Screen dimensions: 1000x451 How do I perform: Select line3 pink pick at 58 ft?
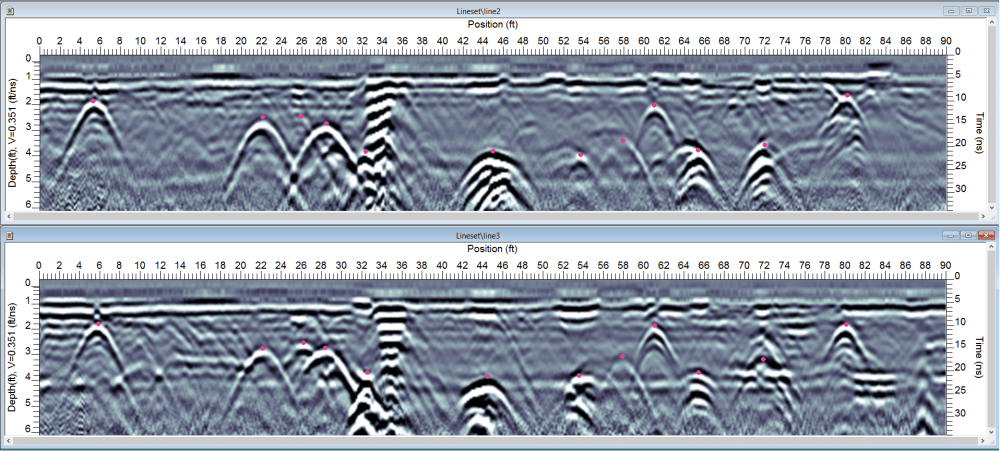(x=622, y=357)
